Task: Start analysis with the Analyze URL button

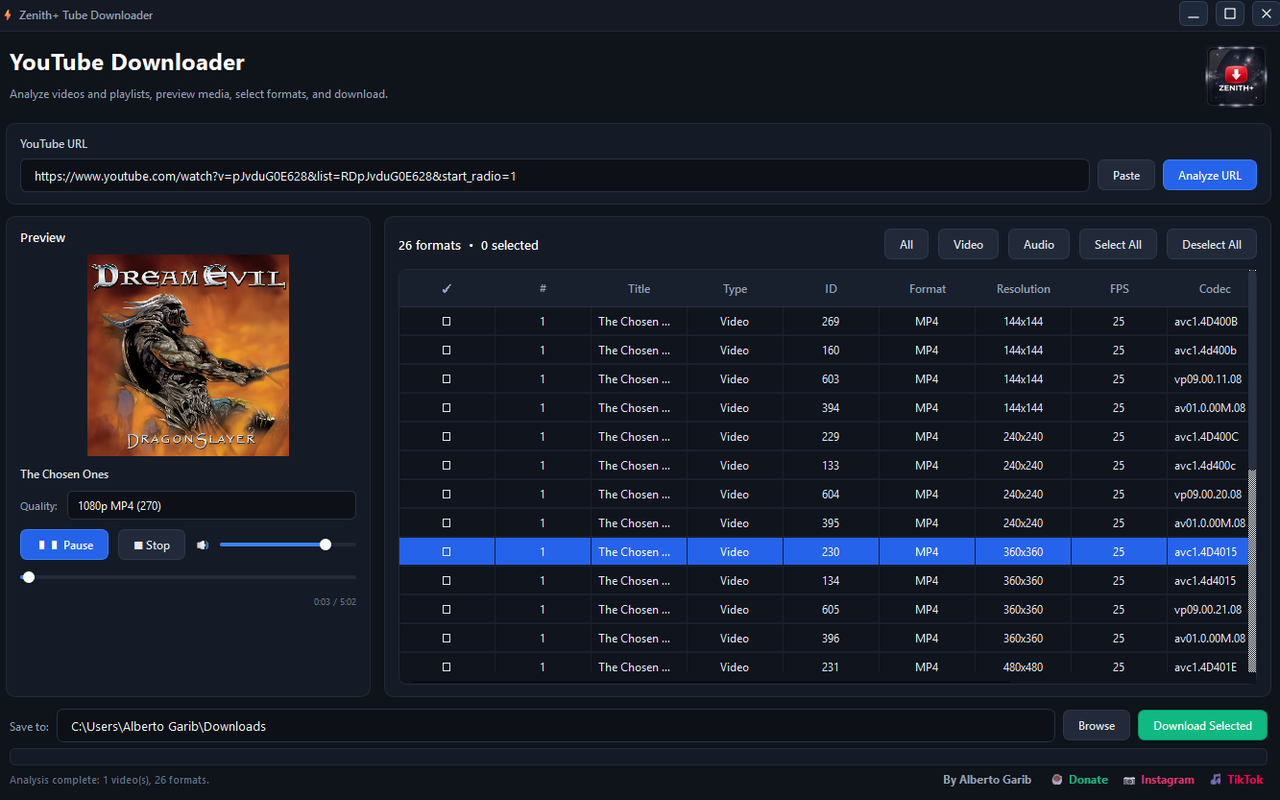Action: (x=1210, y=175)
